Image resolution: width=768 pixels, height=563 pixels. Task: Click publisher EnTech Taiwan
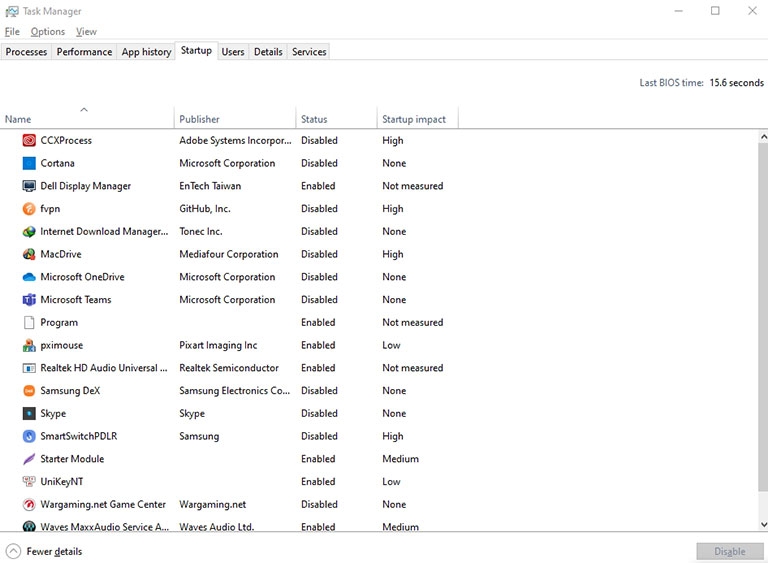[210, 186]
